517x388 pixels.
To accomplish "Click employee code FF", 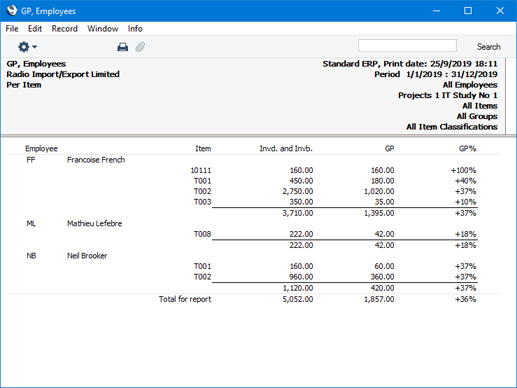I will 31,160.
